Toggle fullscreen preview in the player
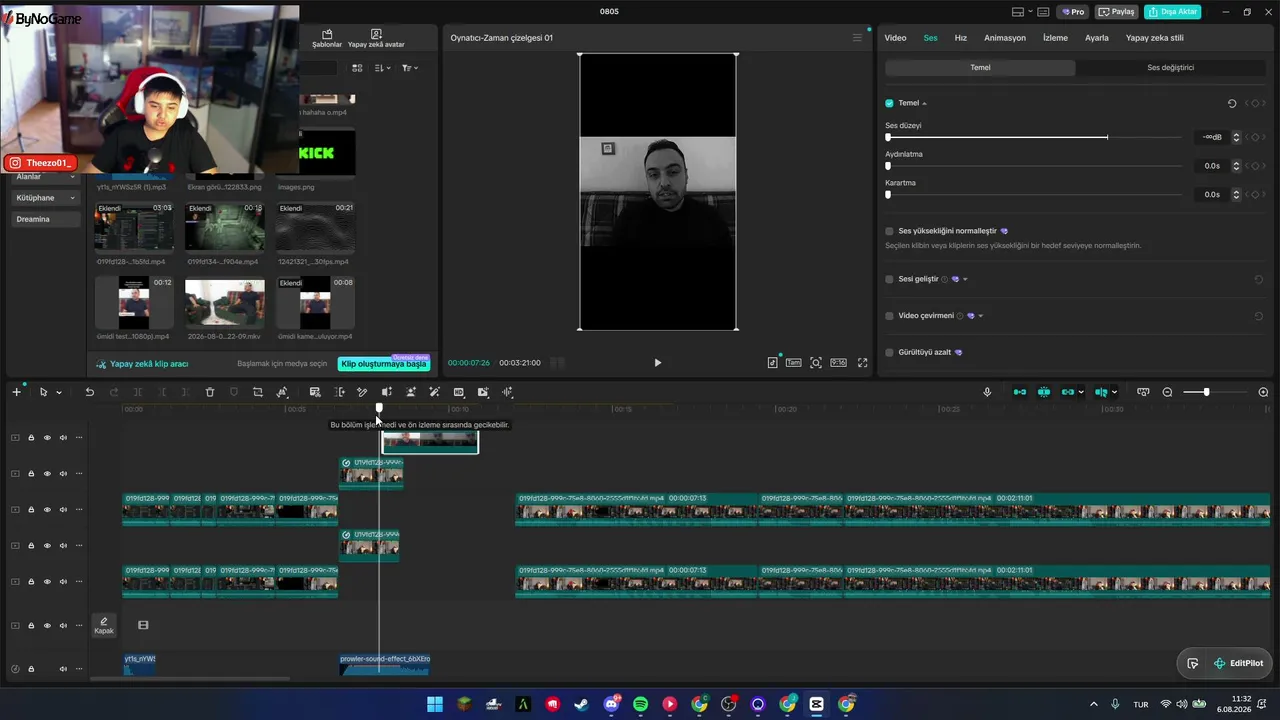1280x720 pixels. (862, 363)
